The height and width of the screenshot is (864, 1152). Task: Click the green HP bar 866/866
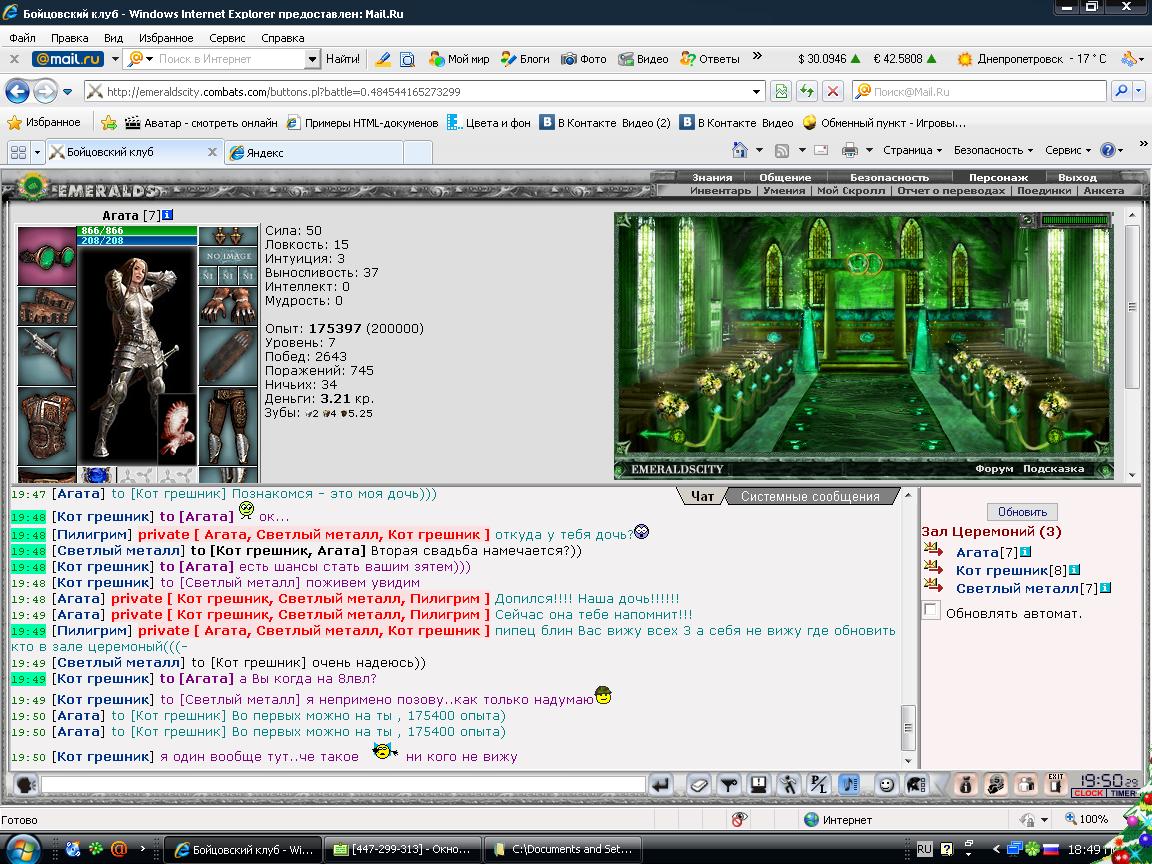pos(137,231)
